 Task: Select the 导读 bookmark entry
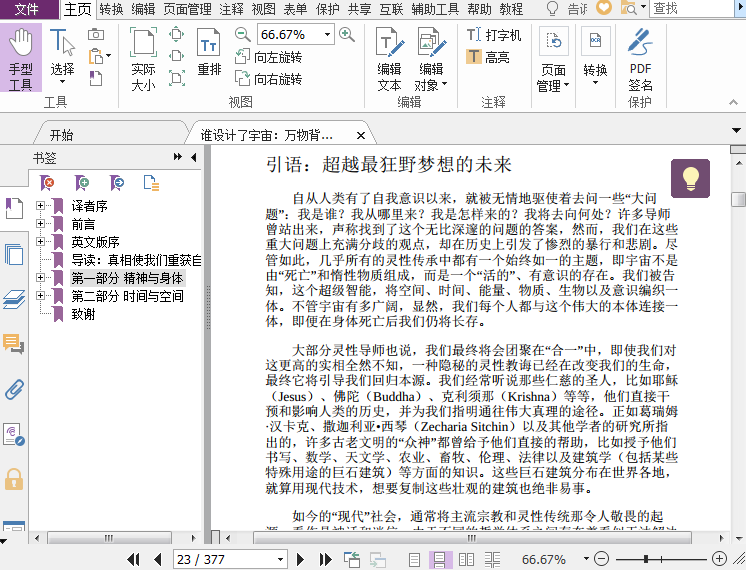tap(136, 260)
